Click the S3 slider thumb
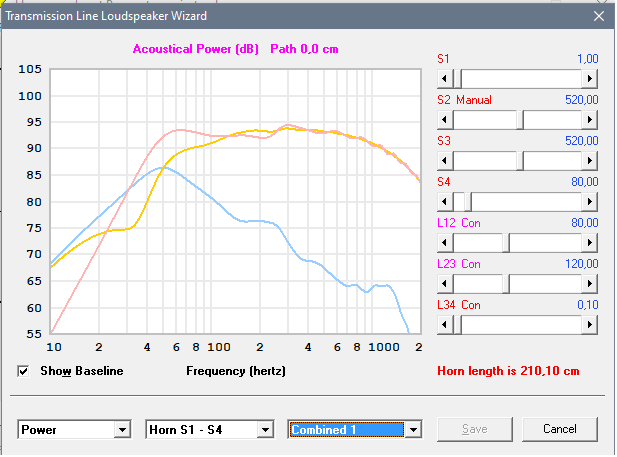 (x=520, y=159)
